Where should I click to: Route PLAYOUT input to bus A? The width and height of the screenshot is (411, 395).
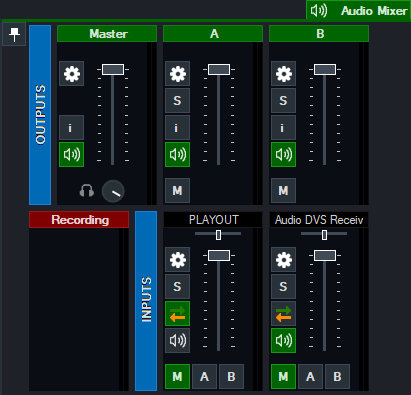(x=204, y=377)
